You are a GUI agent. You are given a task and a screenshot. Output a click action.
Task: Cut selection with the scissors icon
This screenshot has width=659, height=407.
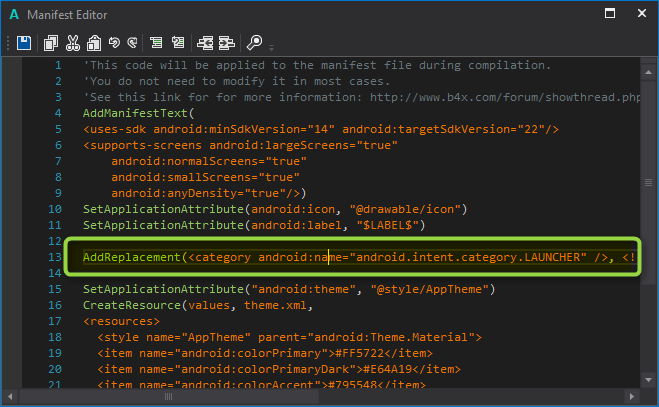pos(73,43)
